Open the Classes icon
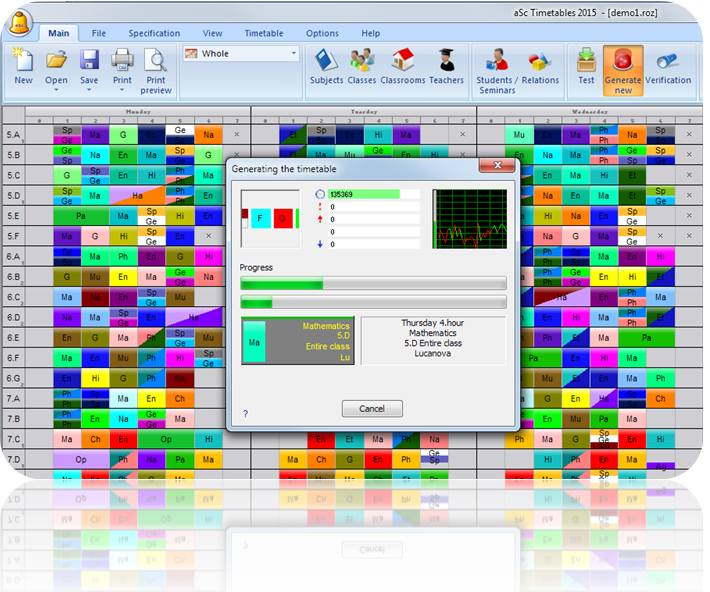This screenshot has height=592, width=710. point(362,66)
